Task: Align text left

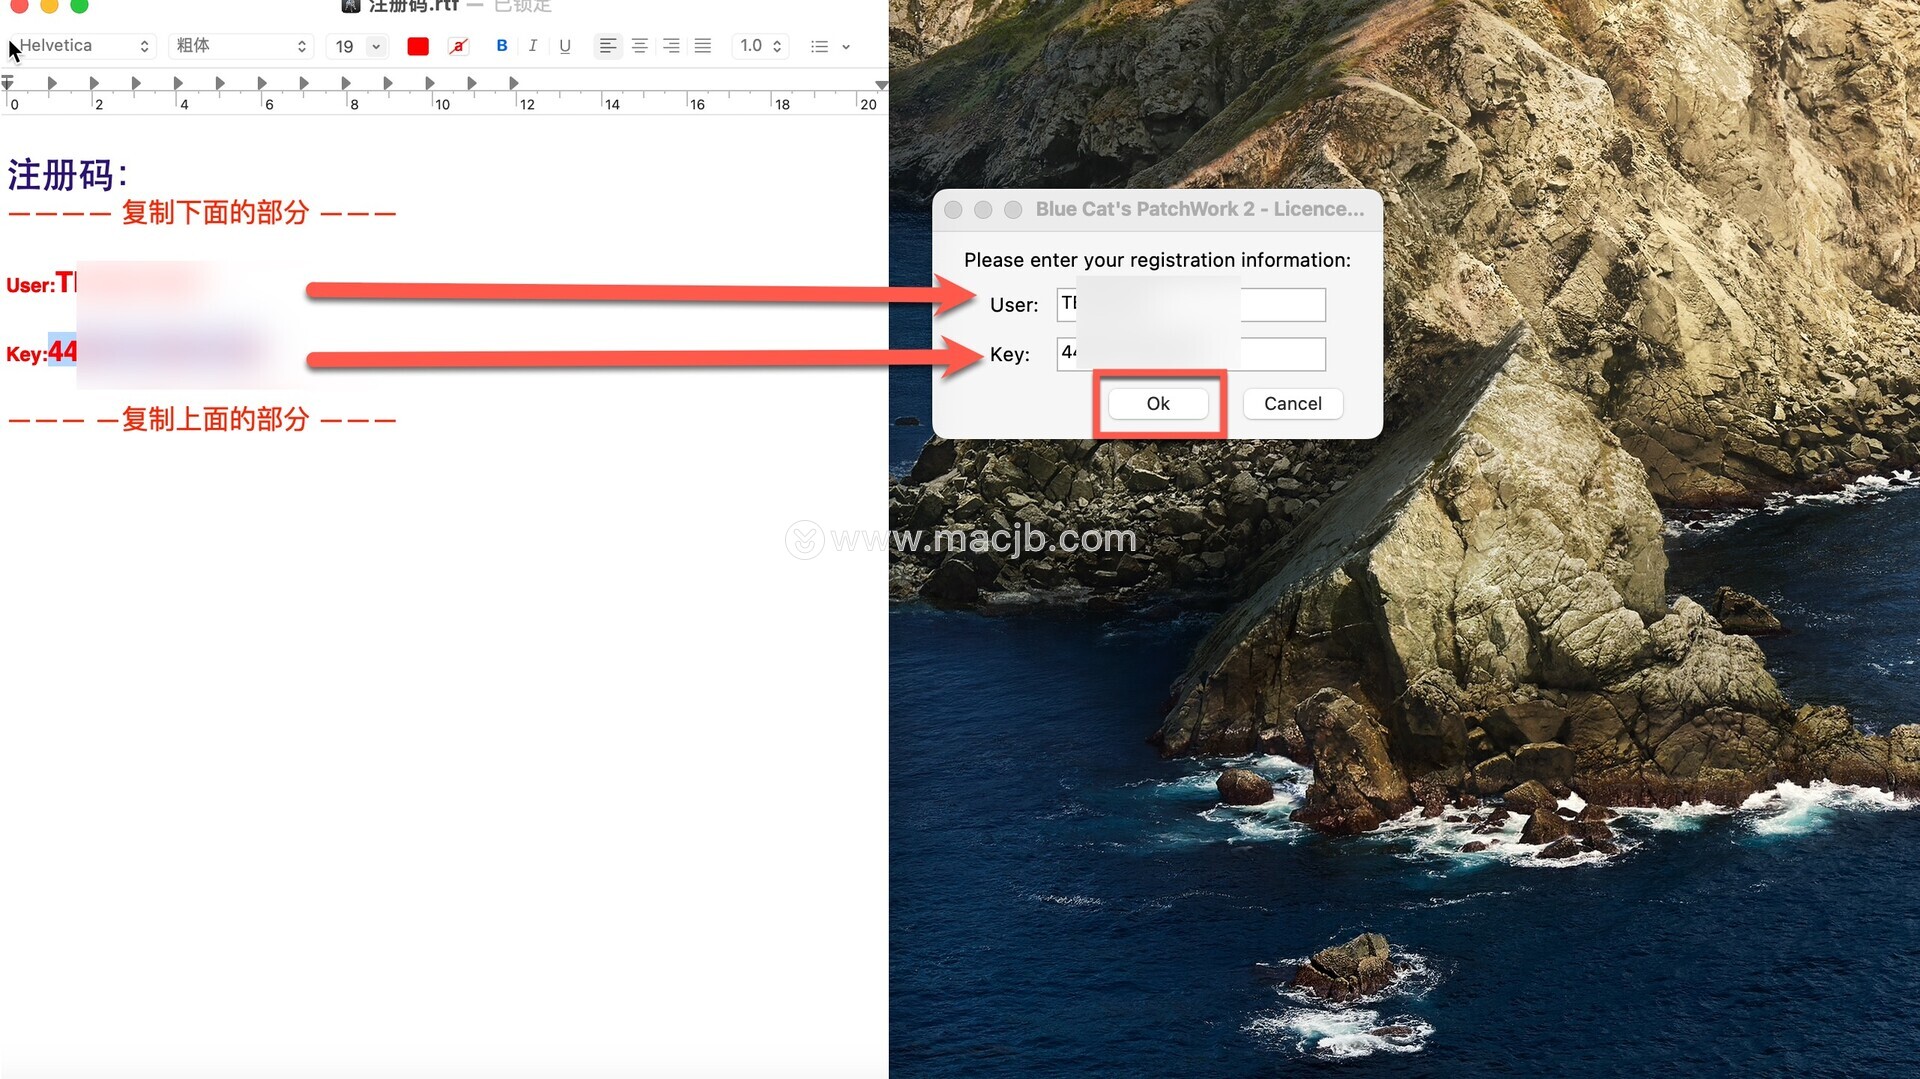Action: point(608,46)
